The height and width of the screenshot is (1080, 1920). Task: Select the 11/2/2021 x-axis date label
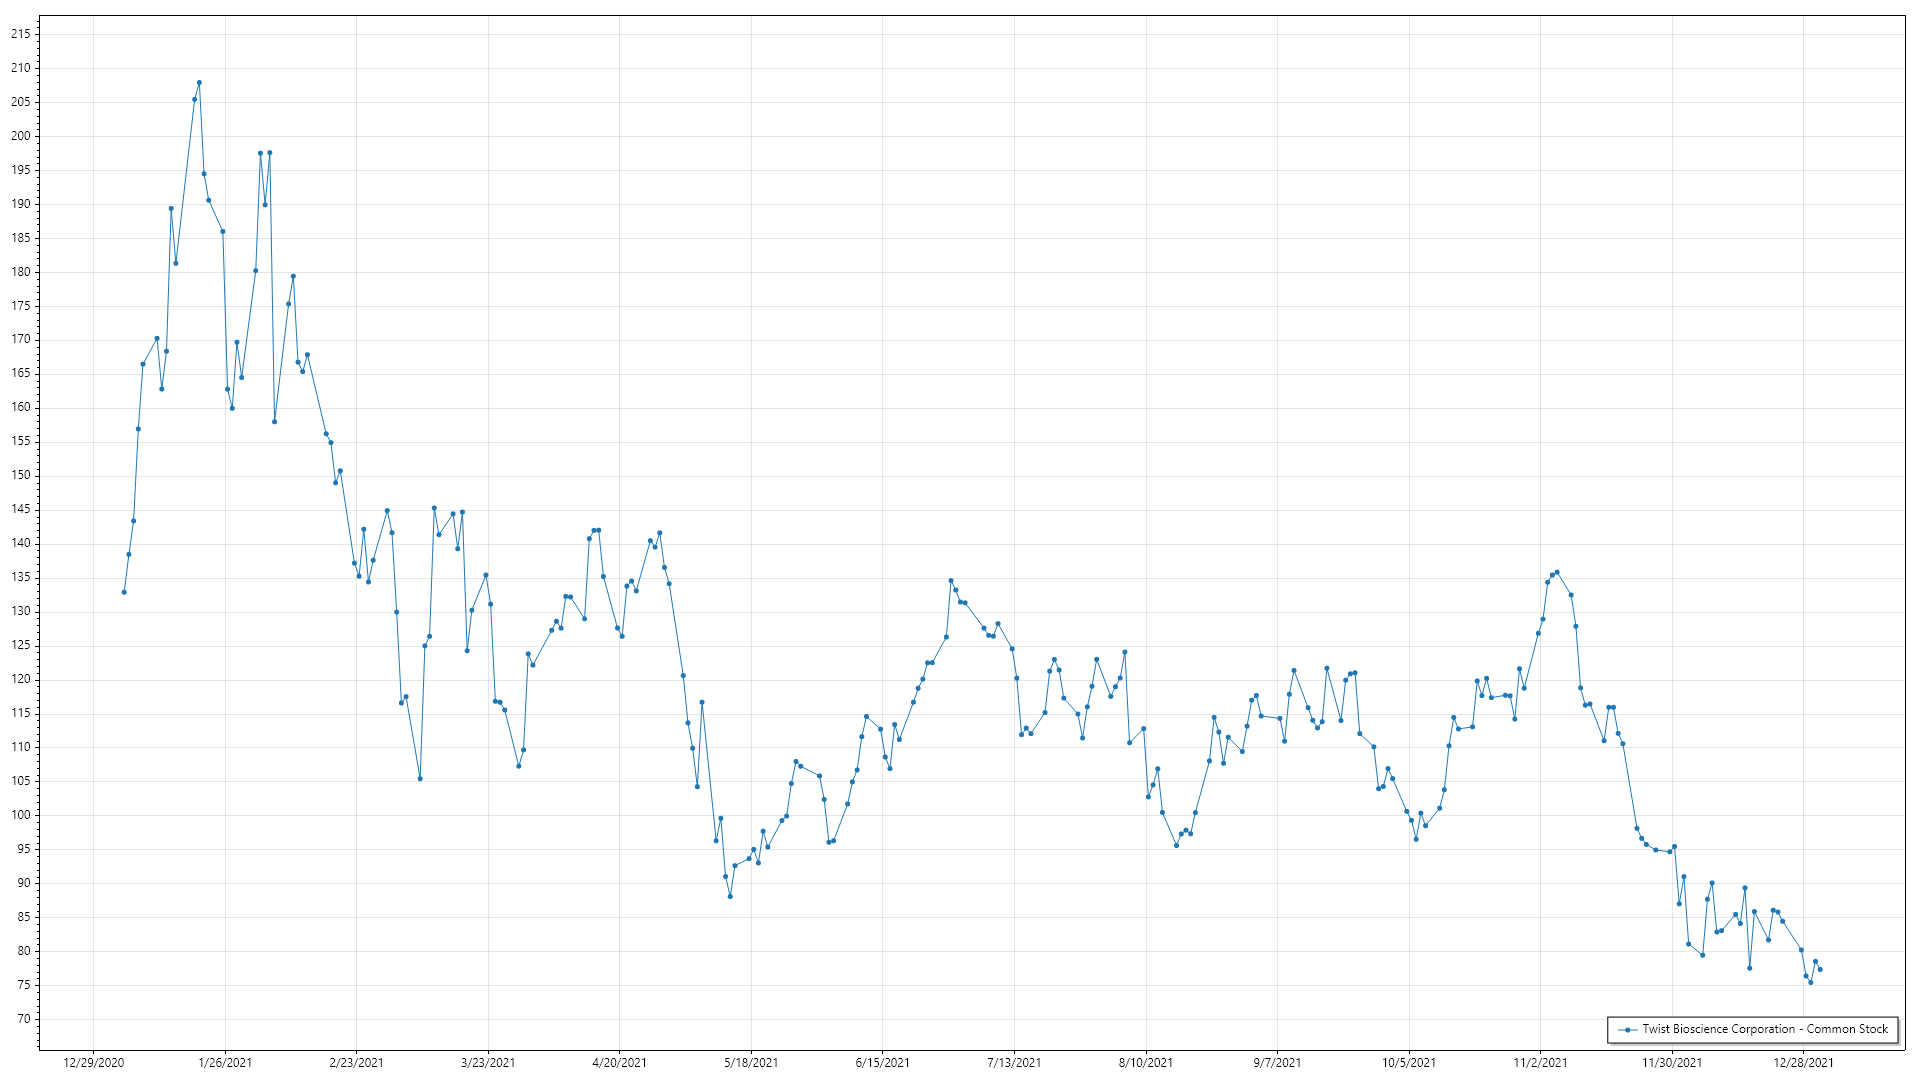point(1540,1063)
